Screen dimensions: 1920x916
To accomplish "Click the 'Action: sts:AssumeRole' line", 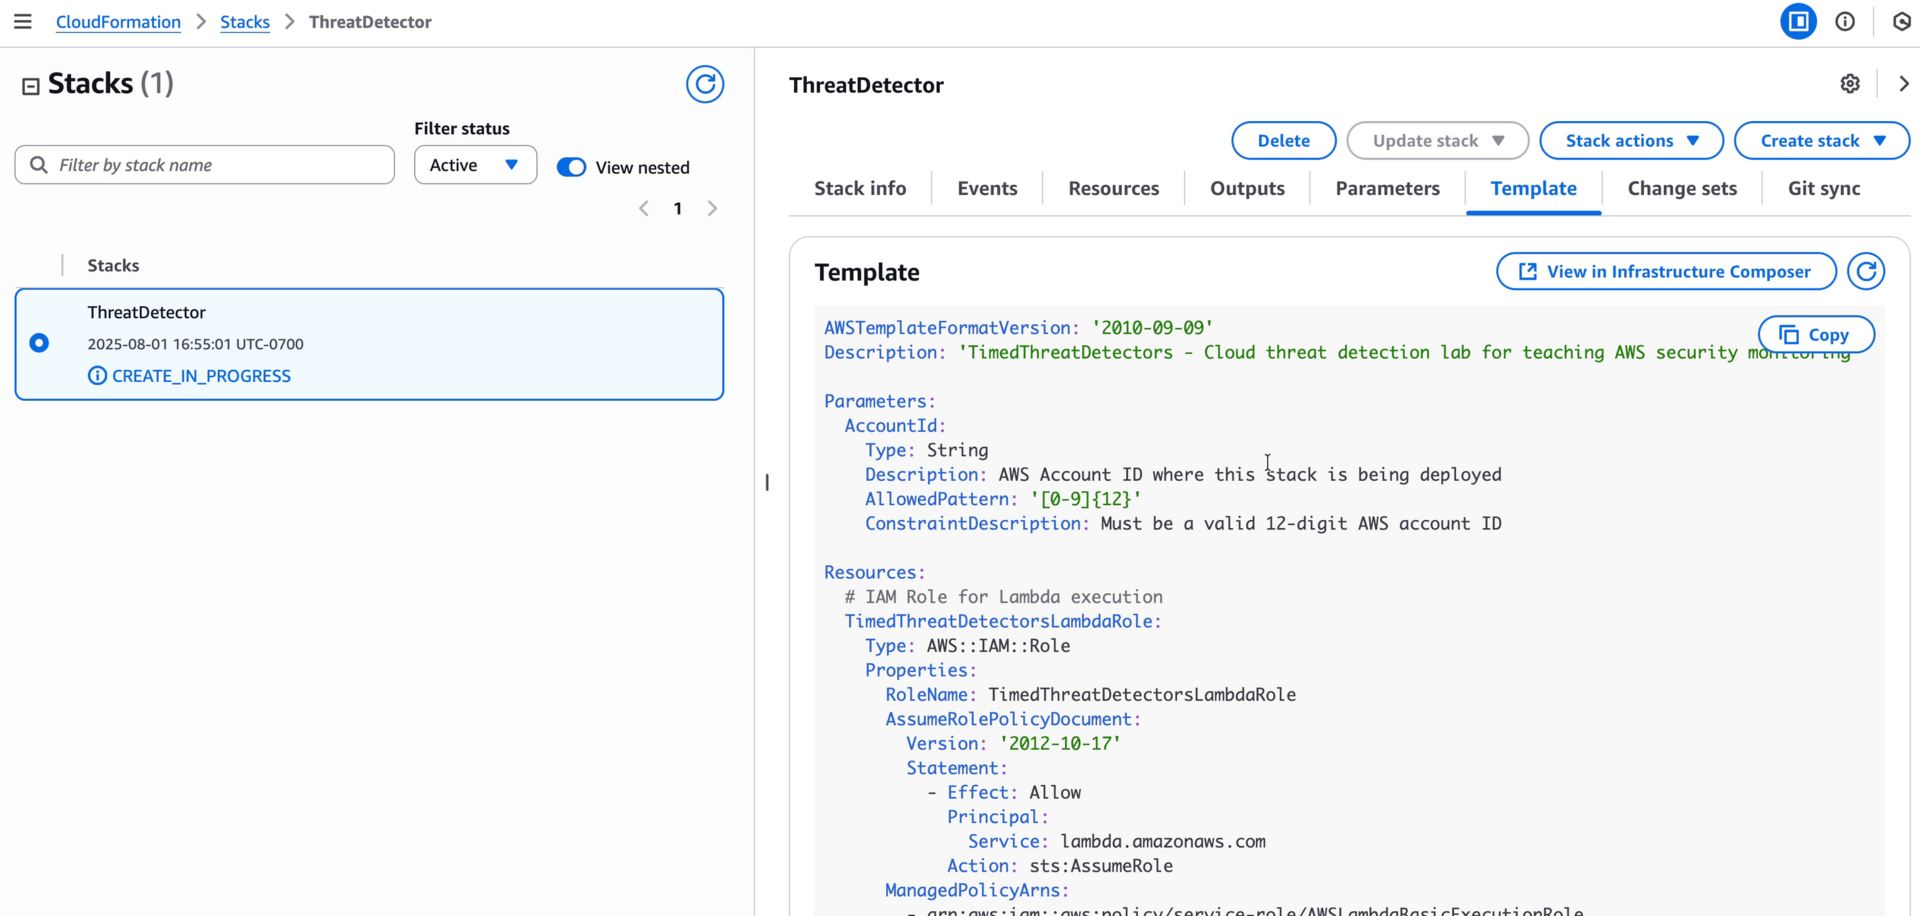I will point(1060,866).
